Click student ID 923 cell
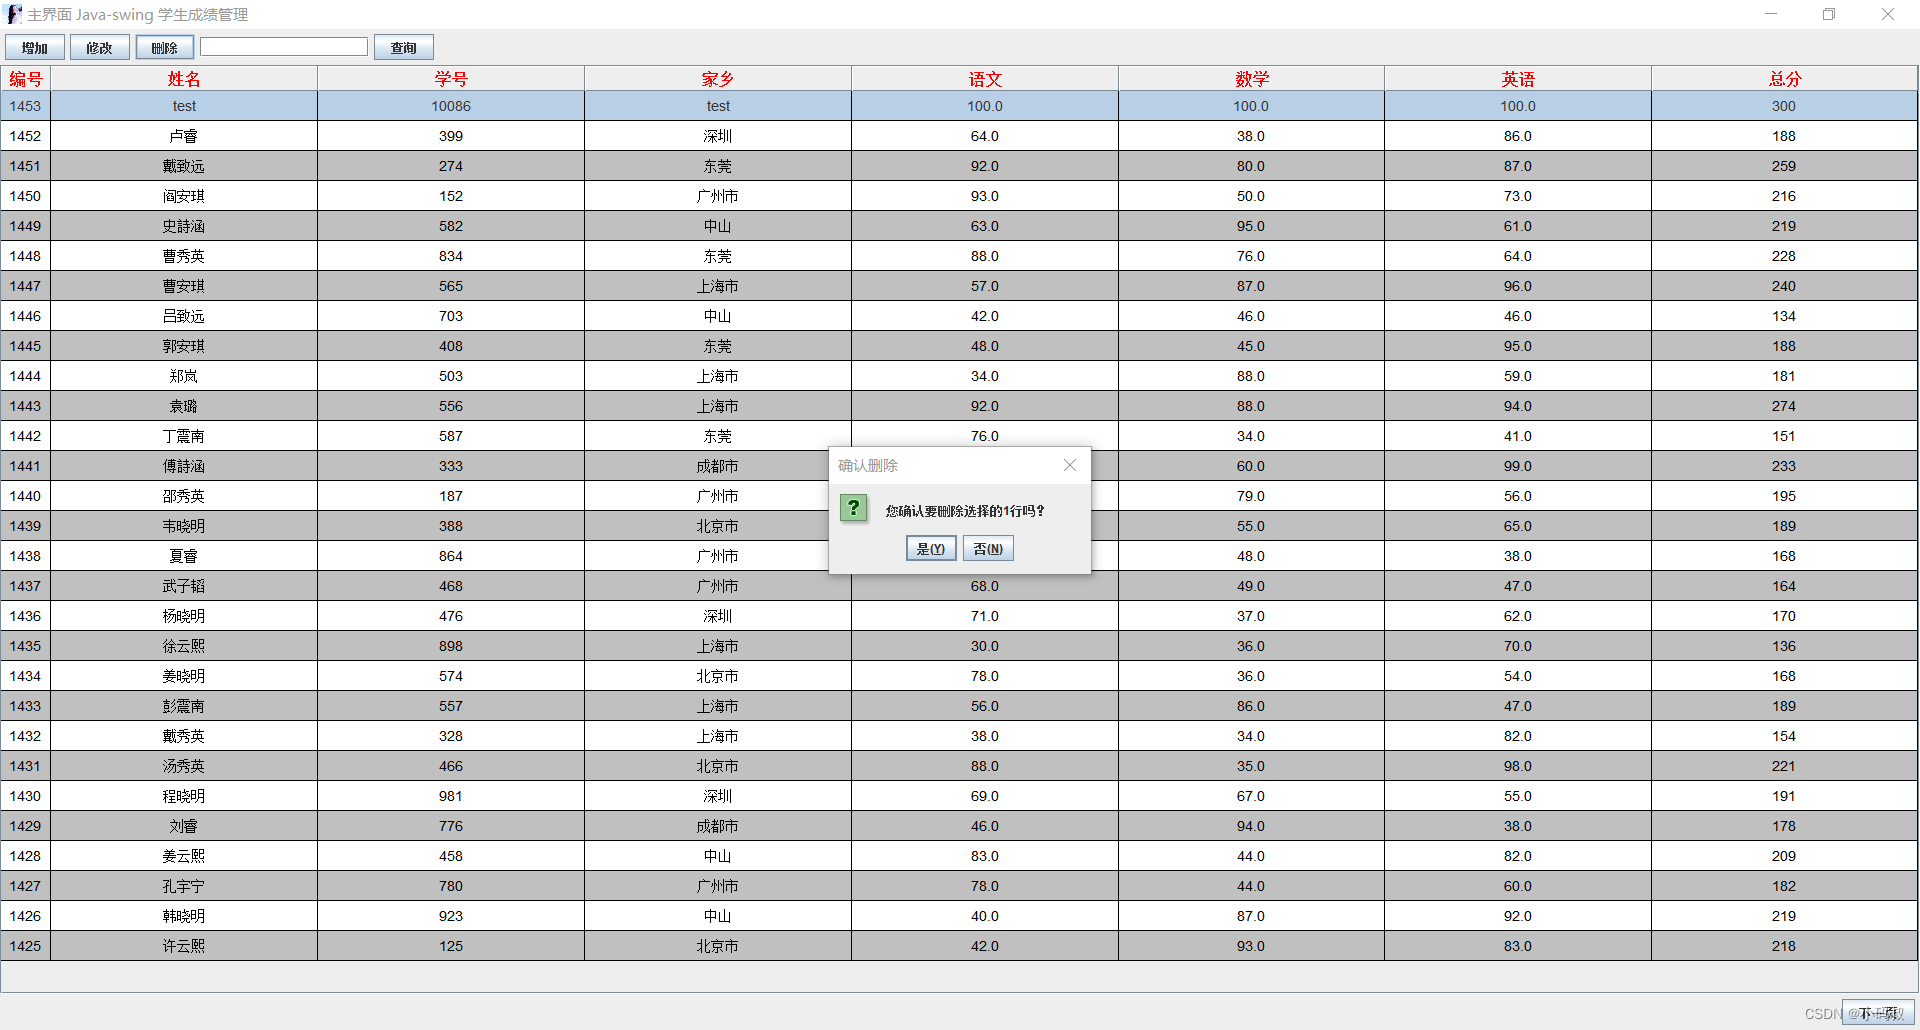The image size is (1920, 1030). tap(451, 916)
